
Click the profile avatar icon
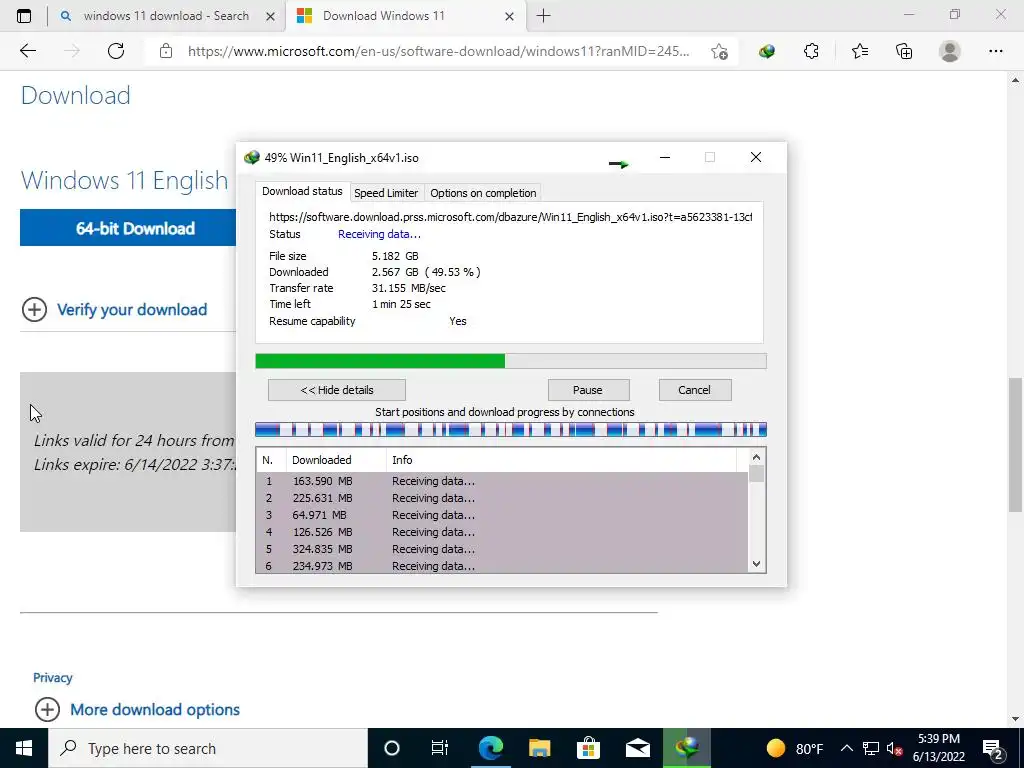coord(950,51)
